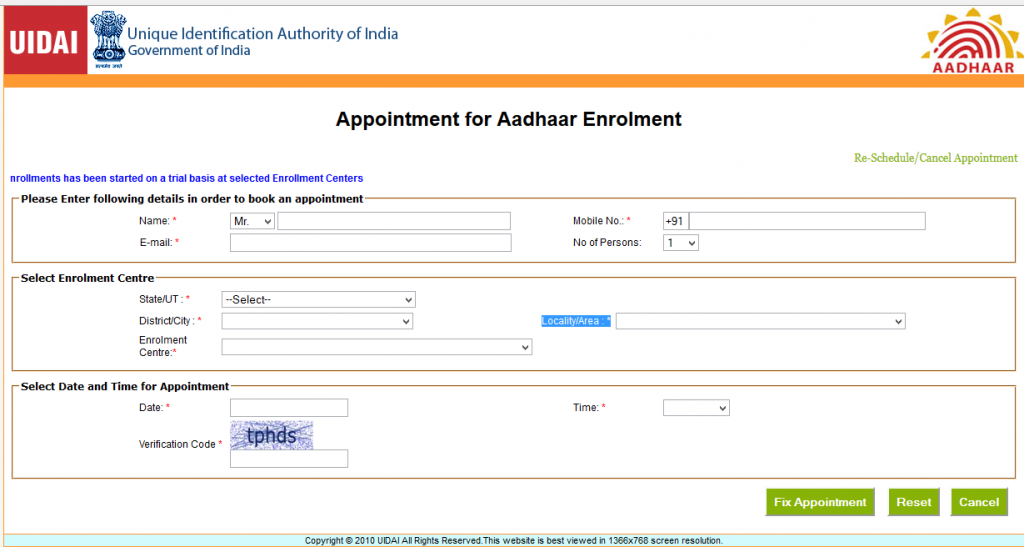Viewport: 1024px width, 547px height.
Task: Click the Date input field
Action: [x=289, y=408]
